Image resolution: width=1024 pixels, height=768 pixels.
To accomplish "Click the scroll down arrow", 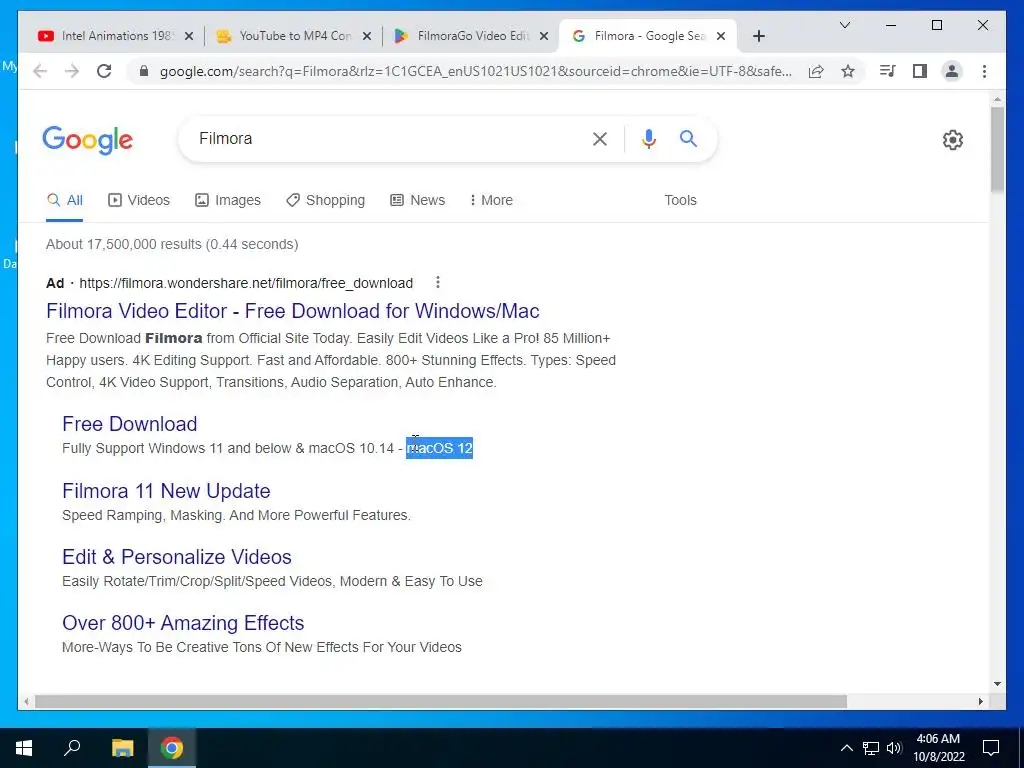I will pyautogui.click(x=997, y=684).
